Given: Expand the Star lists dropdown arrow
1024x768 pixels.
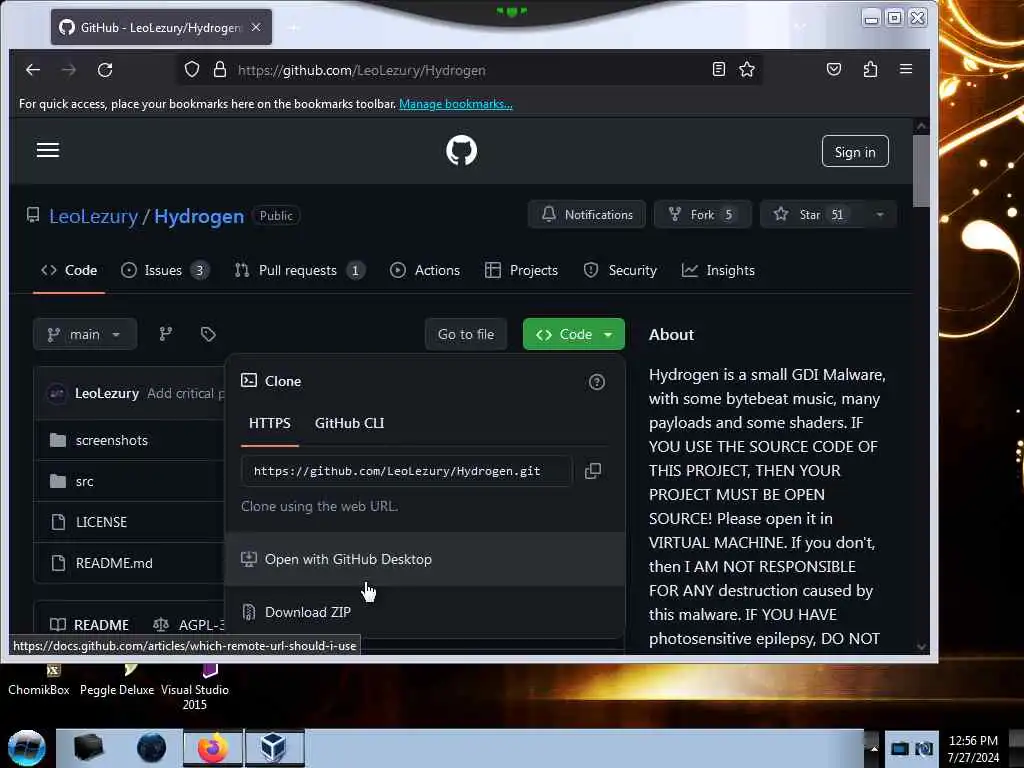Looking at the screenshot, I should pyautogui.click(x=880, y=215).
